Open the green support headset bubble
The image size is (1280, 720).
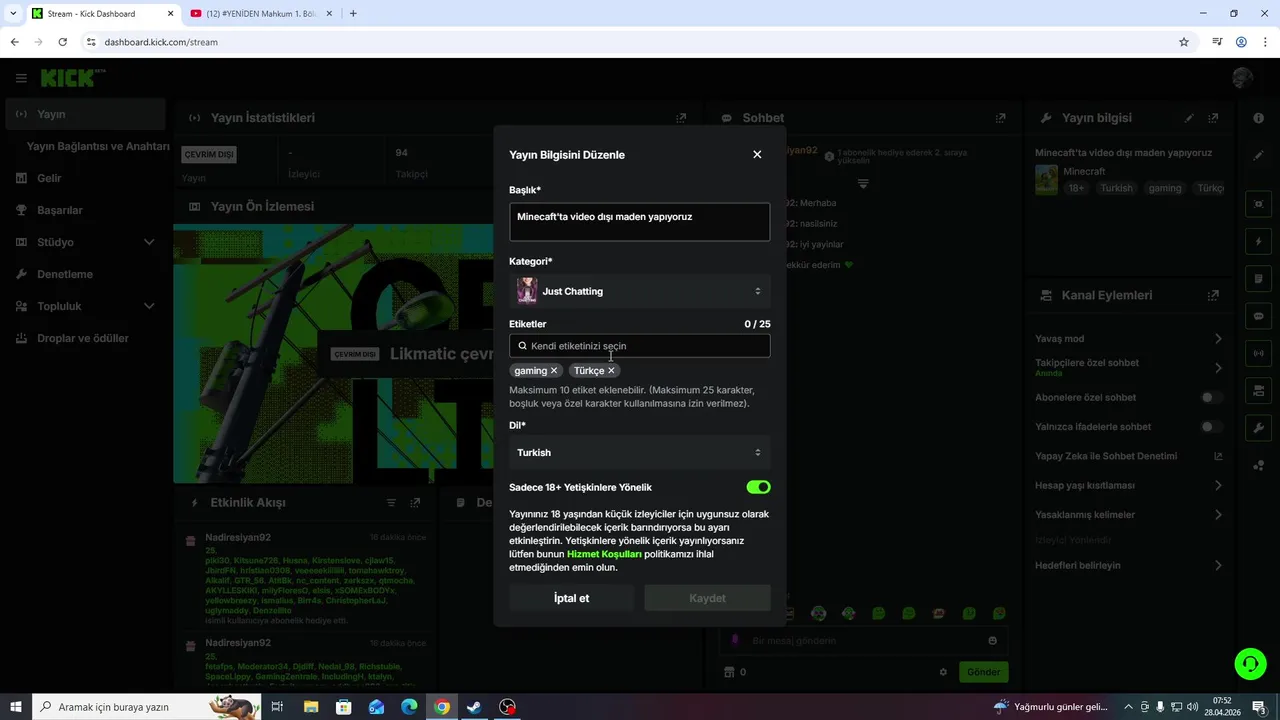pos(1250,663)
